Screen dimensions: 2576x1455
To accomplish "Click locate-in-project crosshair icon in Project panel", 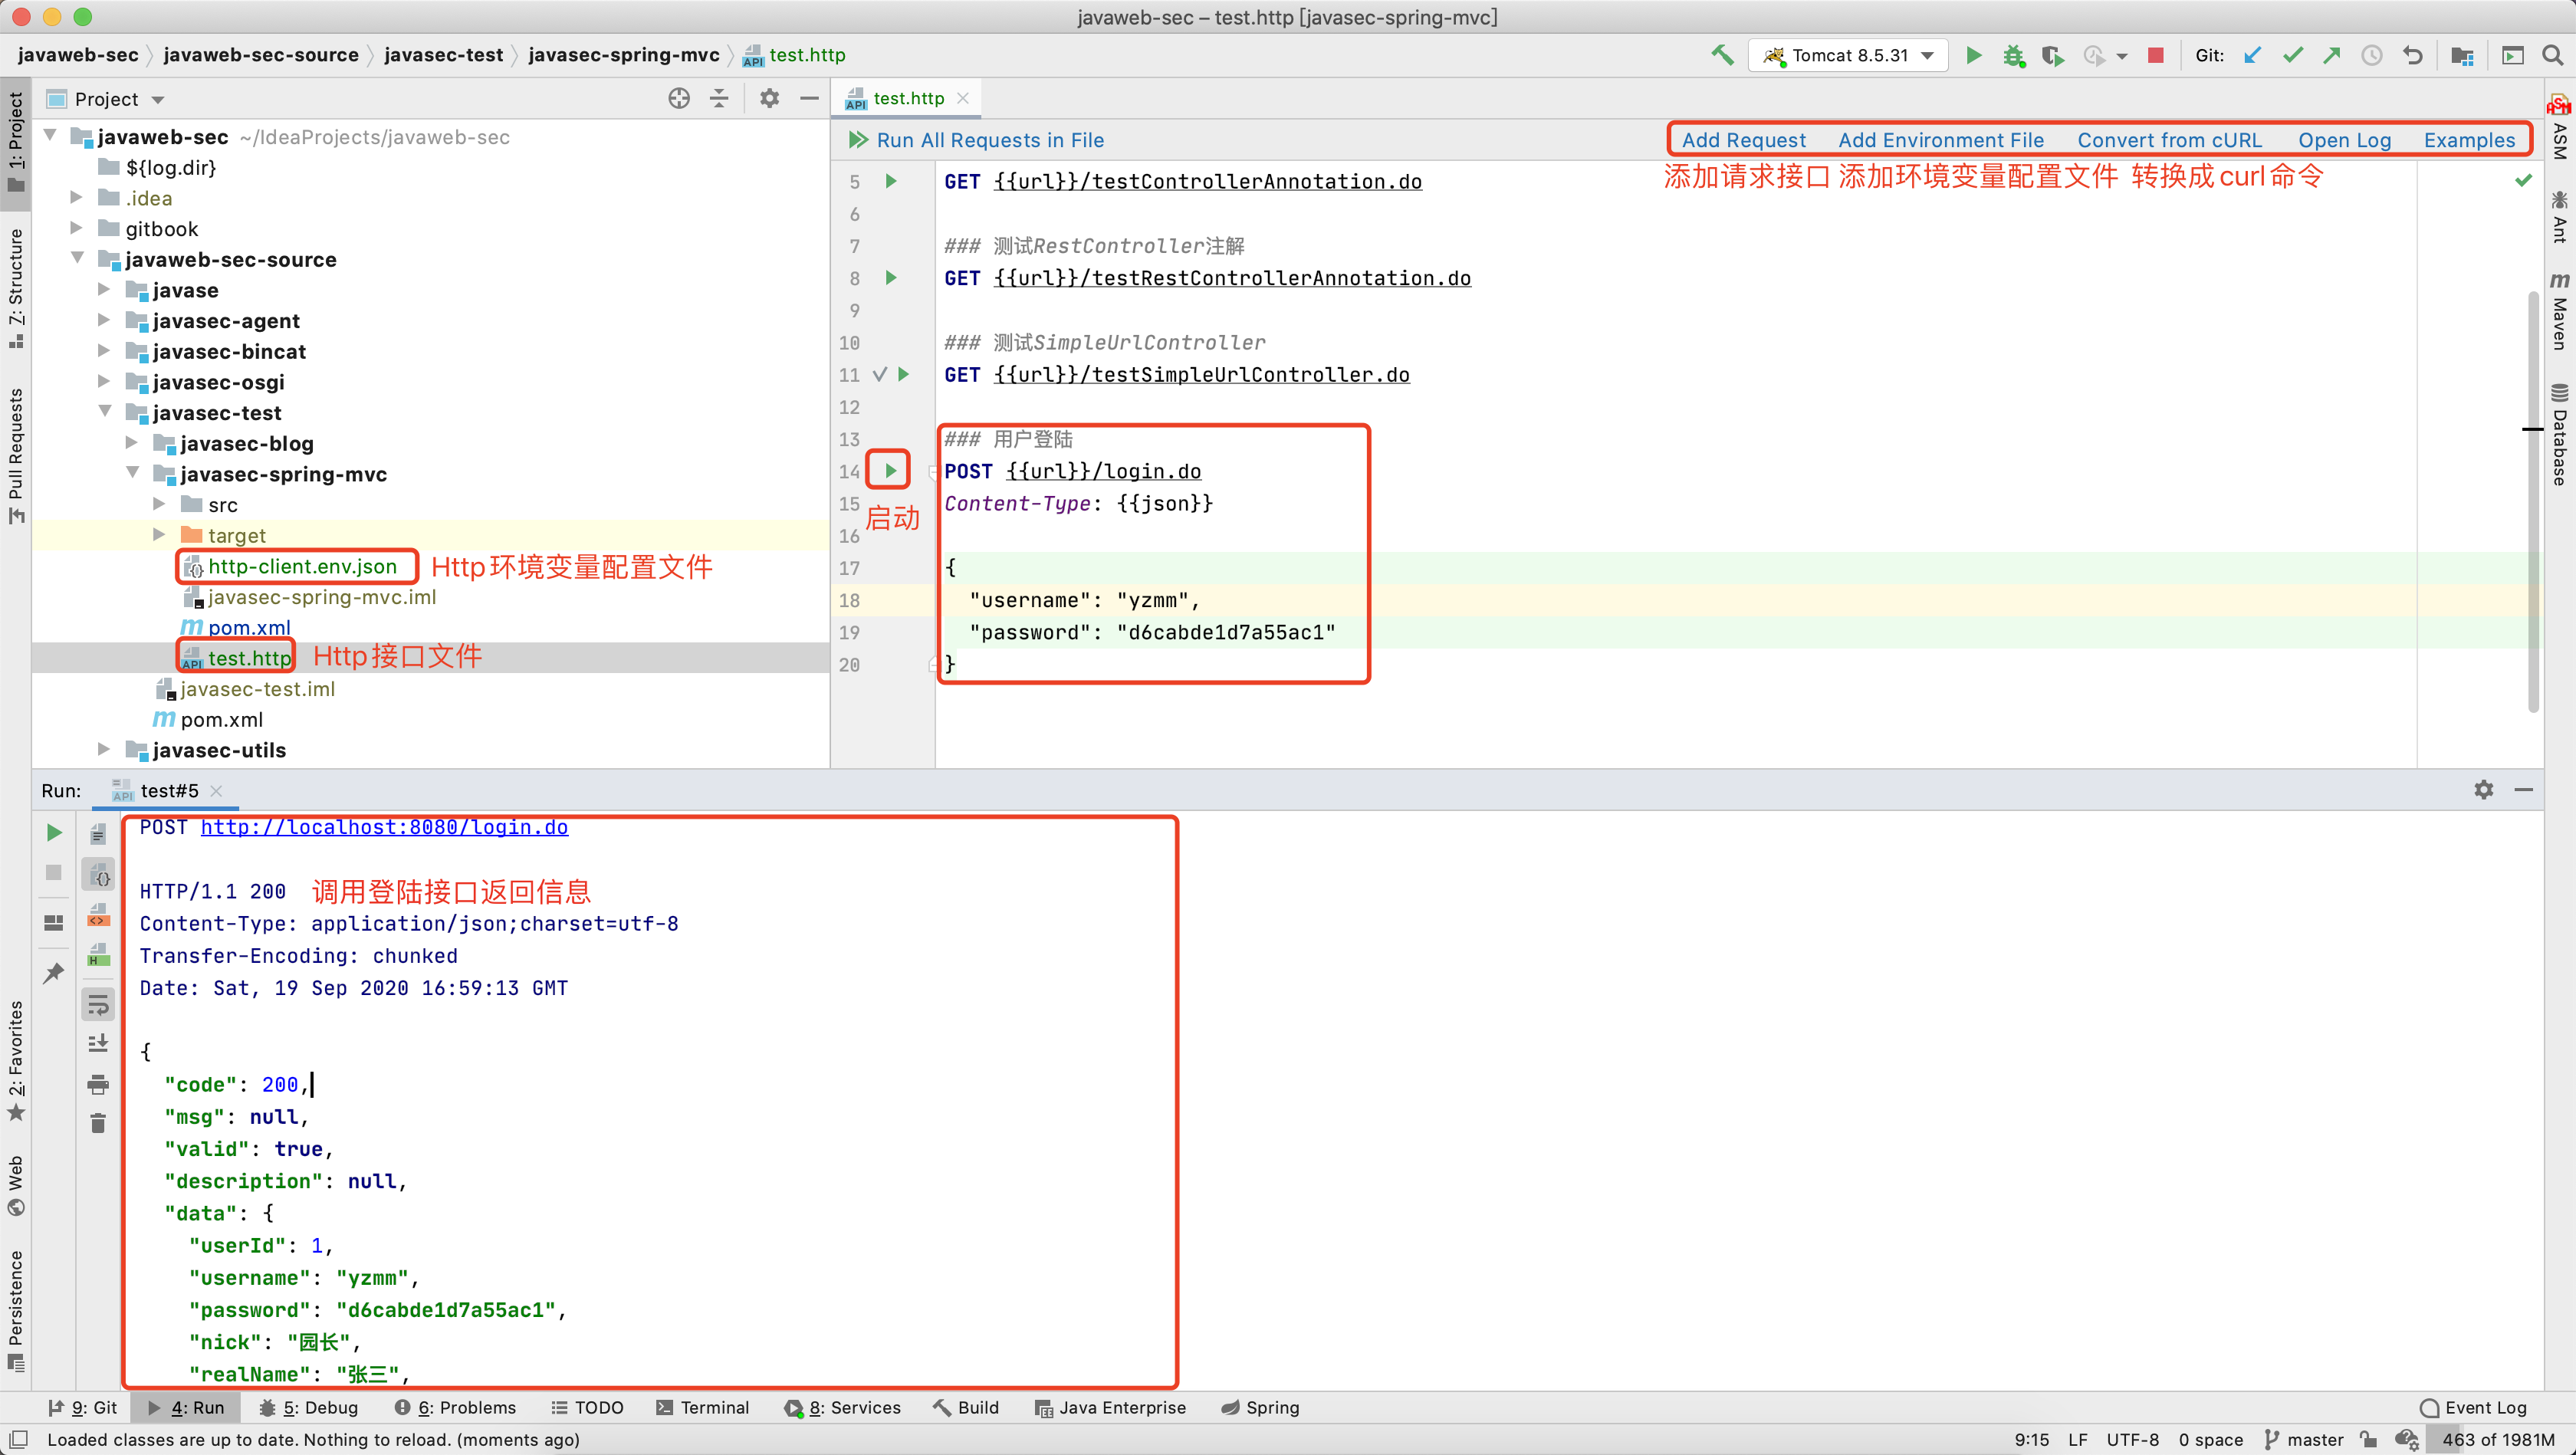I will 679,98.
